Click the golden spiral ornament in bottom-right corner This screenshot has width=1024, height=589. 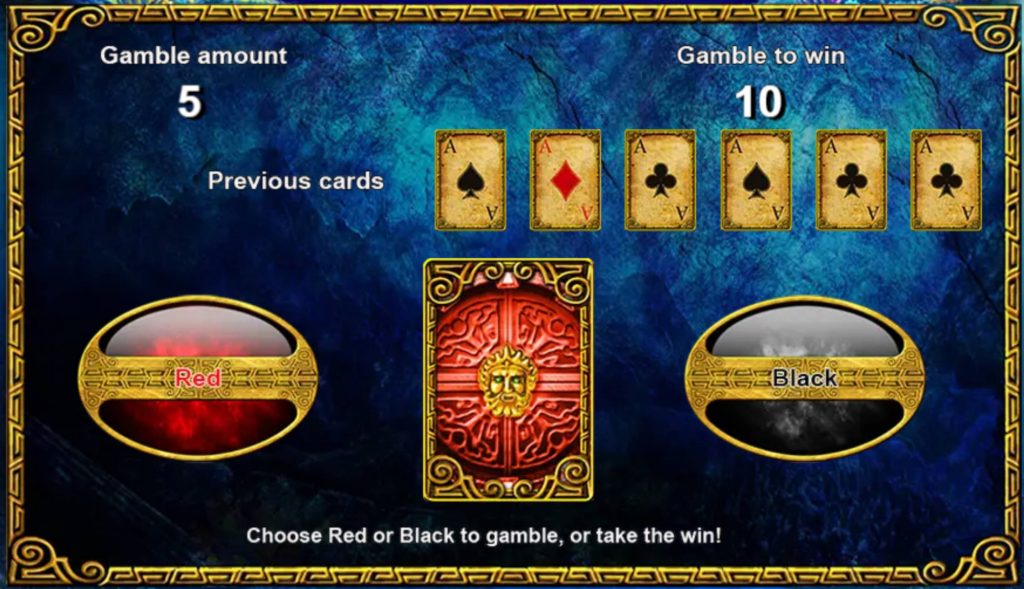point(988,560)
